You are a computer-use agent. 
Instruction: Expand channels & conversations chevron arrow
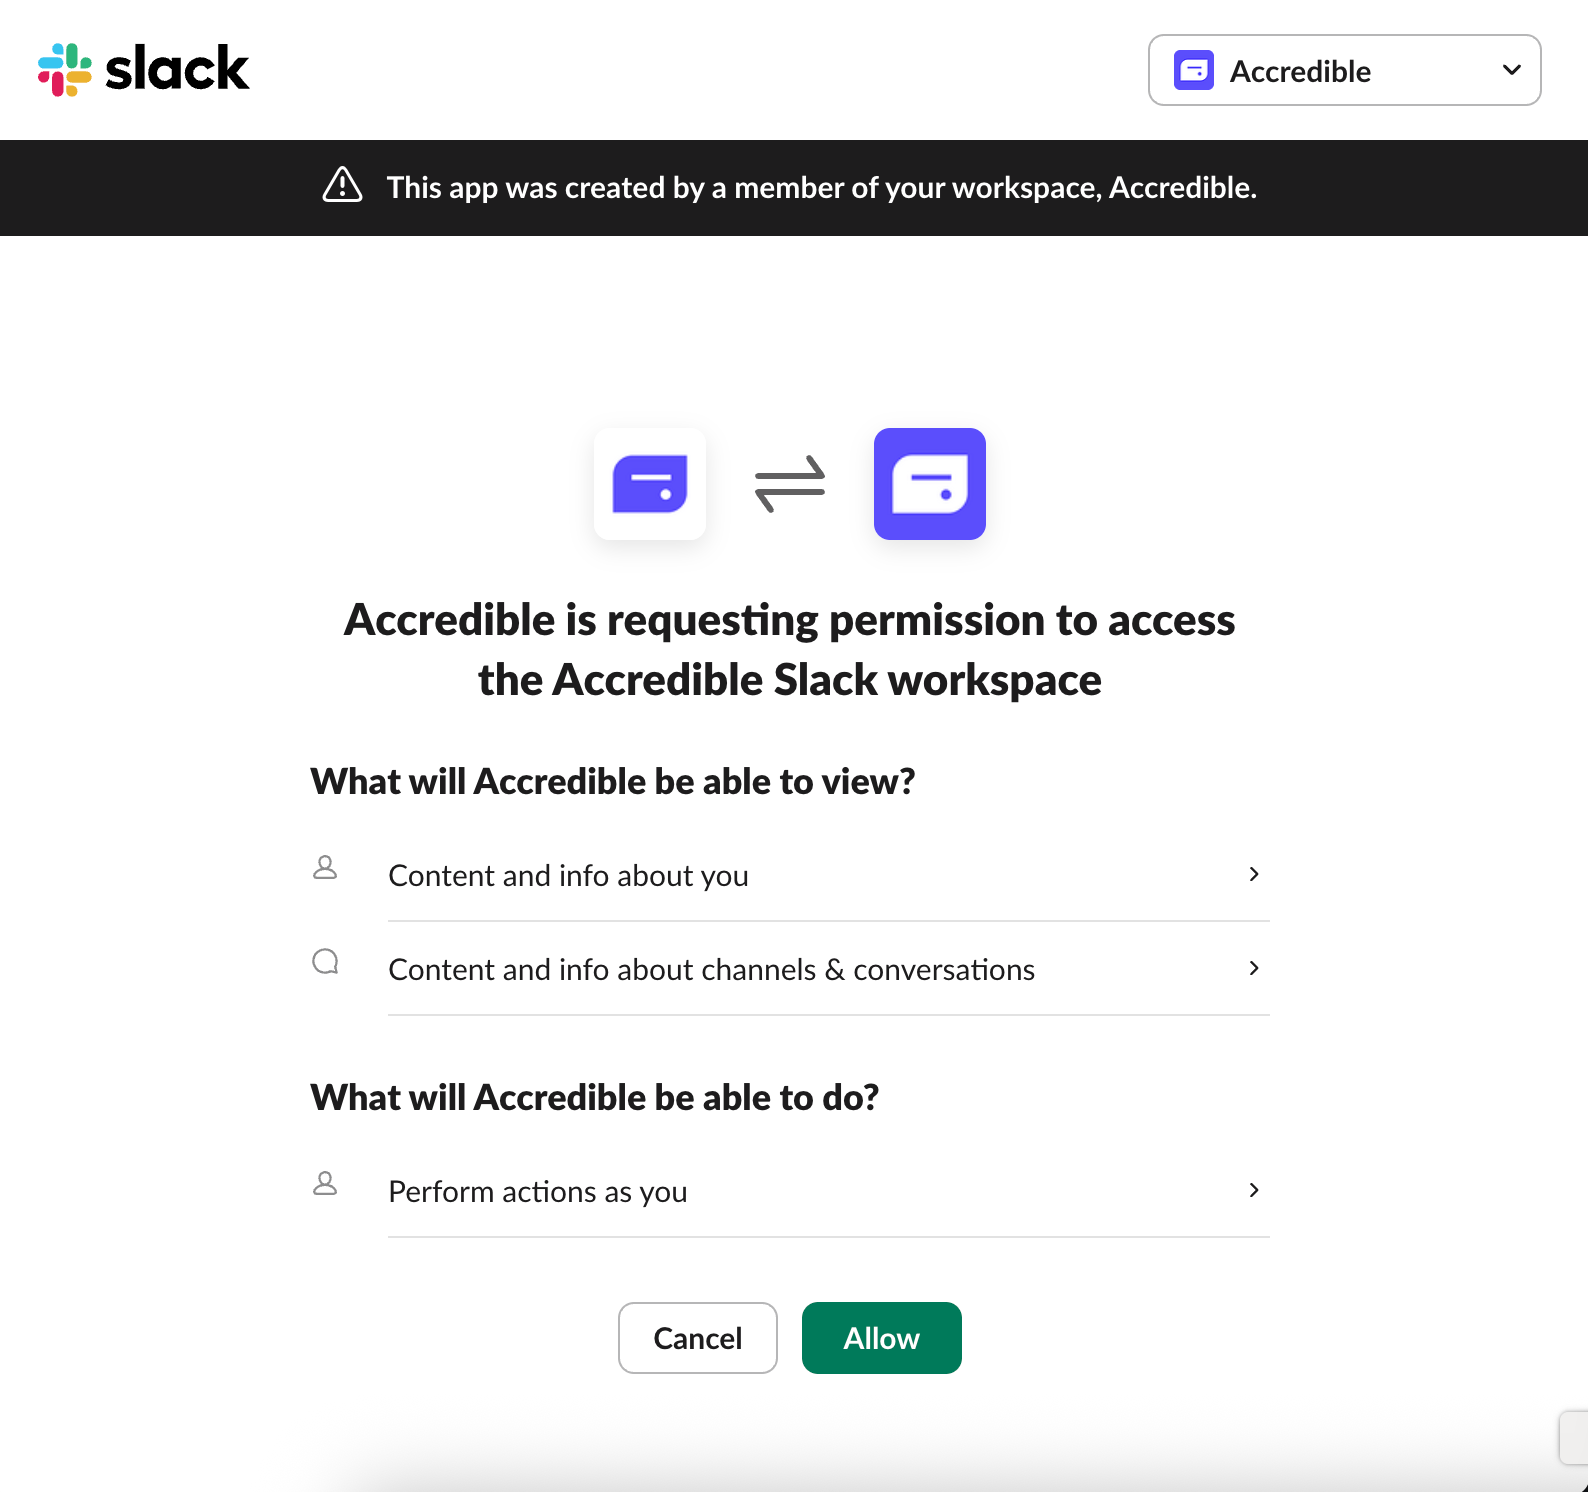(1254, 968)
